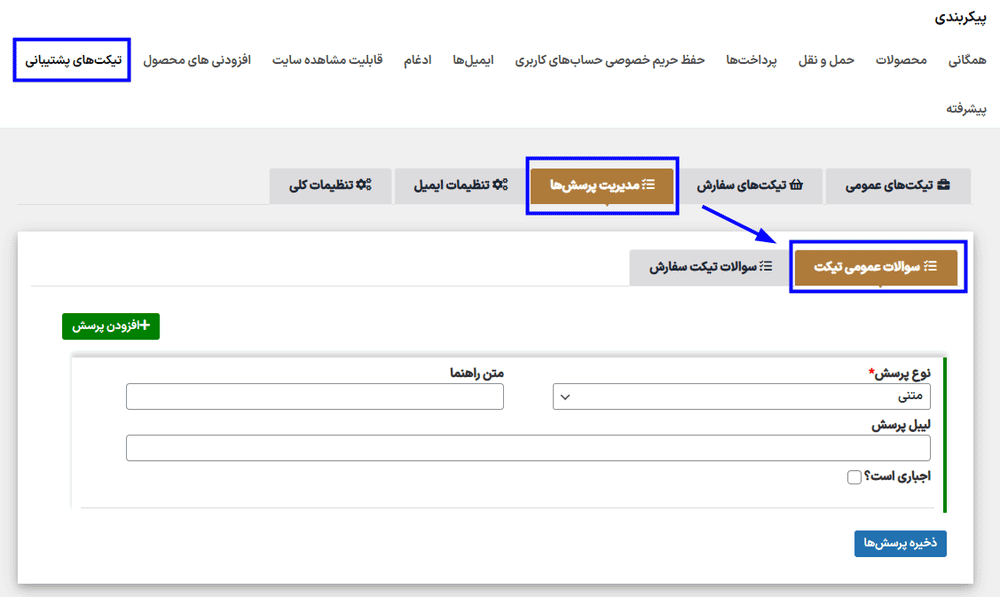The height and width of the screenshot is (597, 1000).
Task: Open the همگانی tab
Action: (x=967, y=60)
